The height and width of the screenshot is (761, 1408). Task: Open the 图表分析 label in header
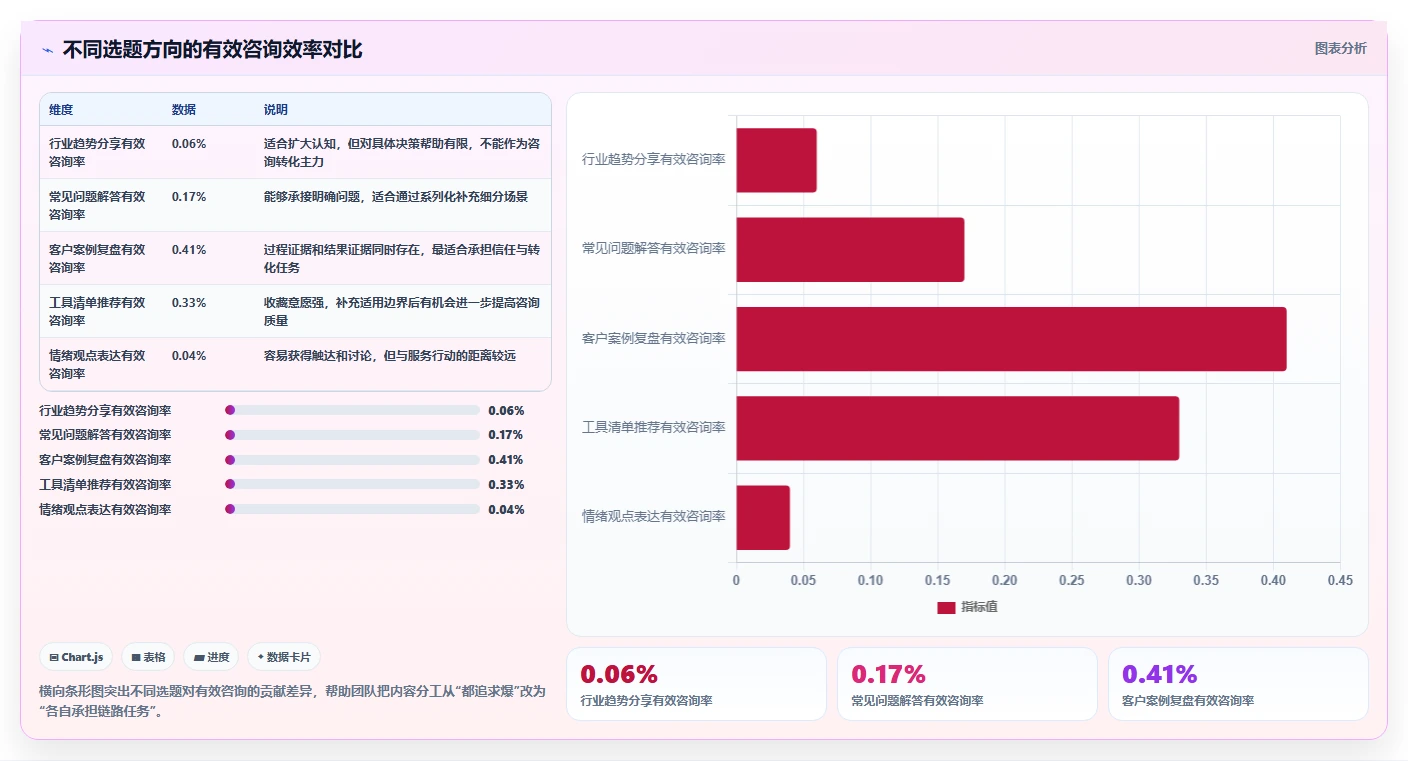[x=1340, y=48]
